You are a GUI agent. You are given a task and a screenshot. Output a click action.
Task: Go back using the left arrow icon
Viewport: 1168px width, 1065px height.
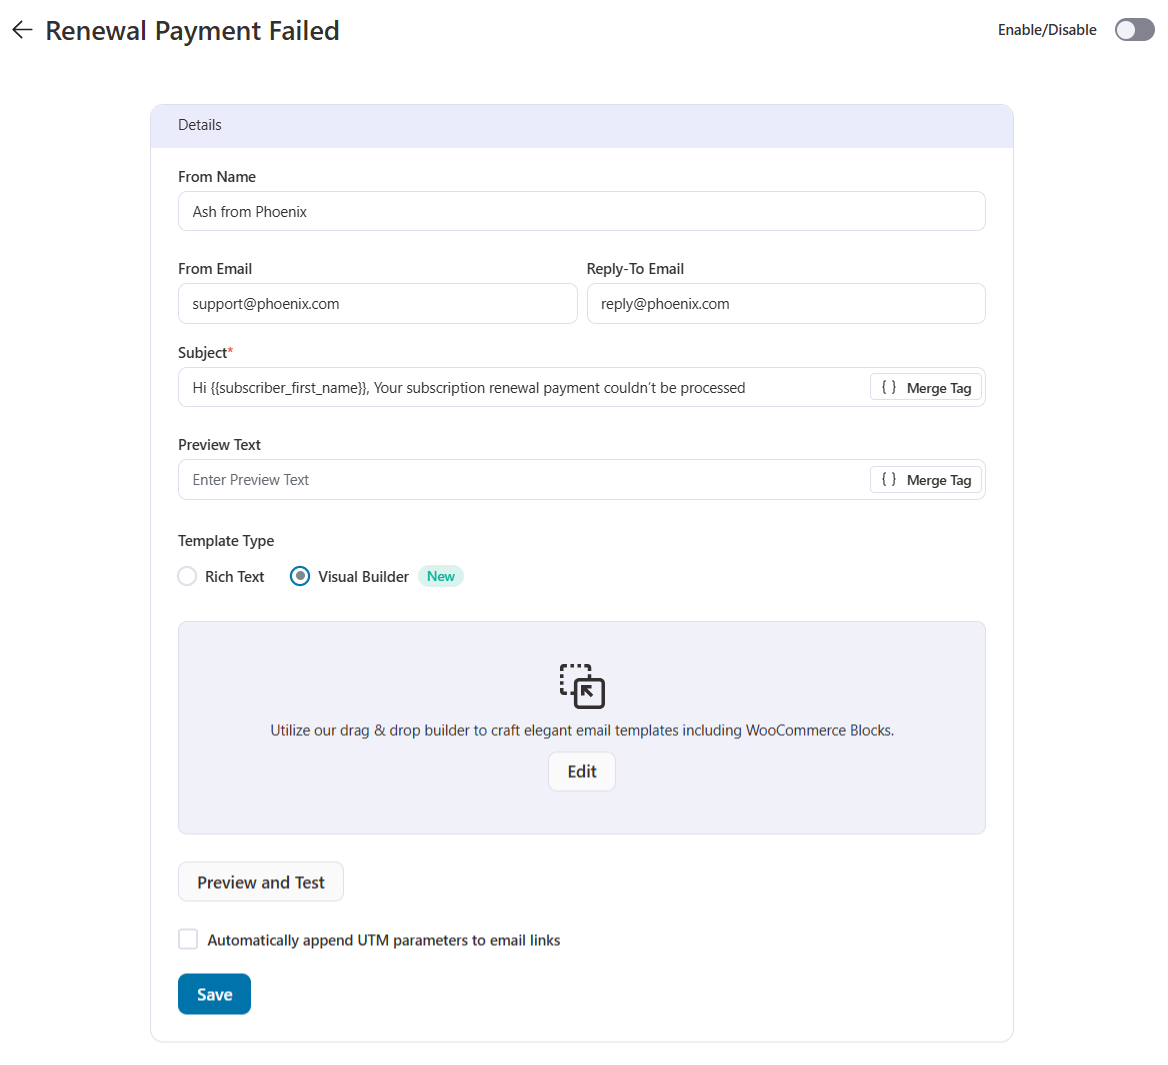point(22,30)
